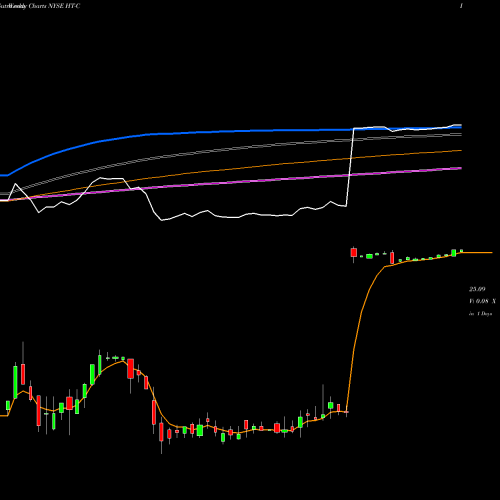Click the first red candle after the gap up
500x500 pixels.
354,252
